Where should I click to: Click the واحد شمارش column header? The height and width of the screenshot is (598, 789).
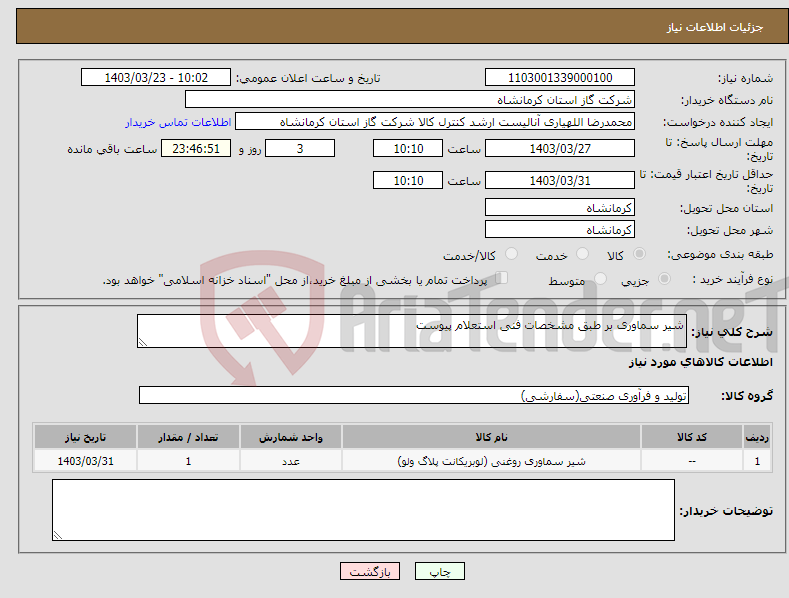pos(291,437)
